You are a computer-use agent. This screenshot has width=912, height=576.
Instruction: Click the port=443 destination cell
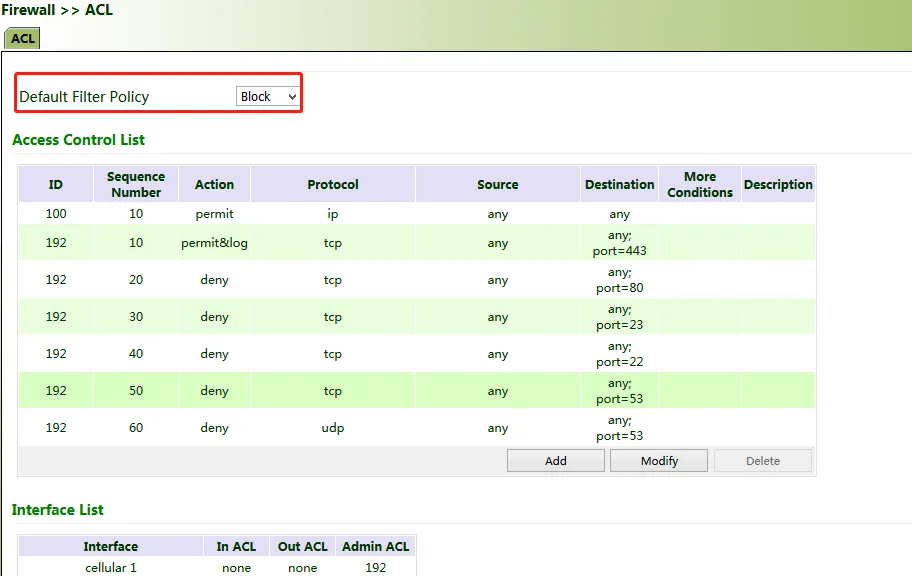click(619, 243)
